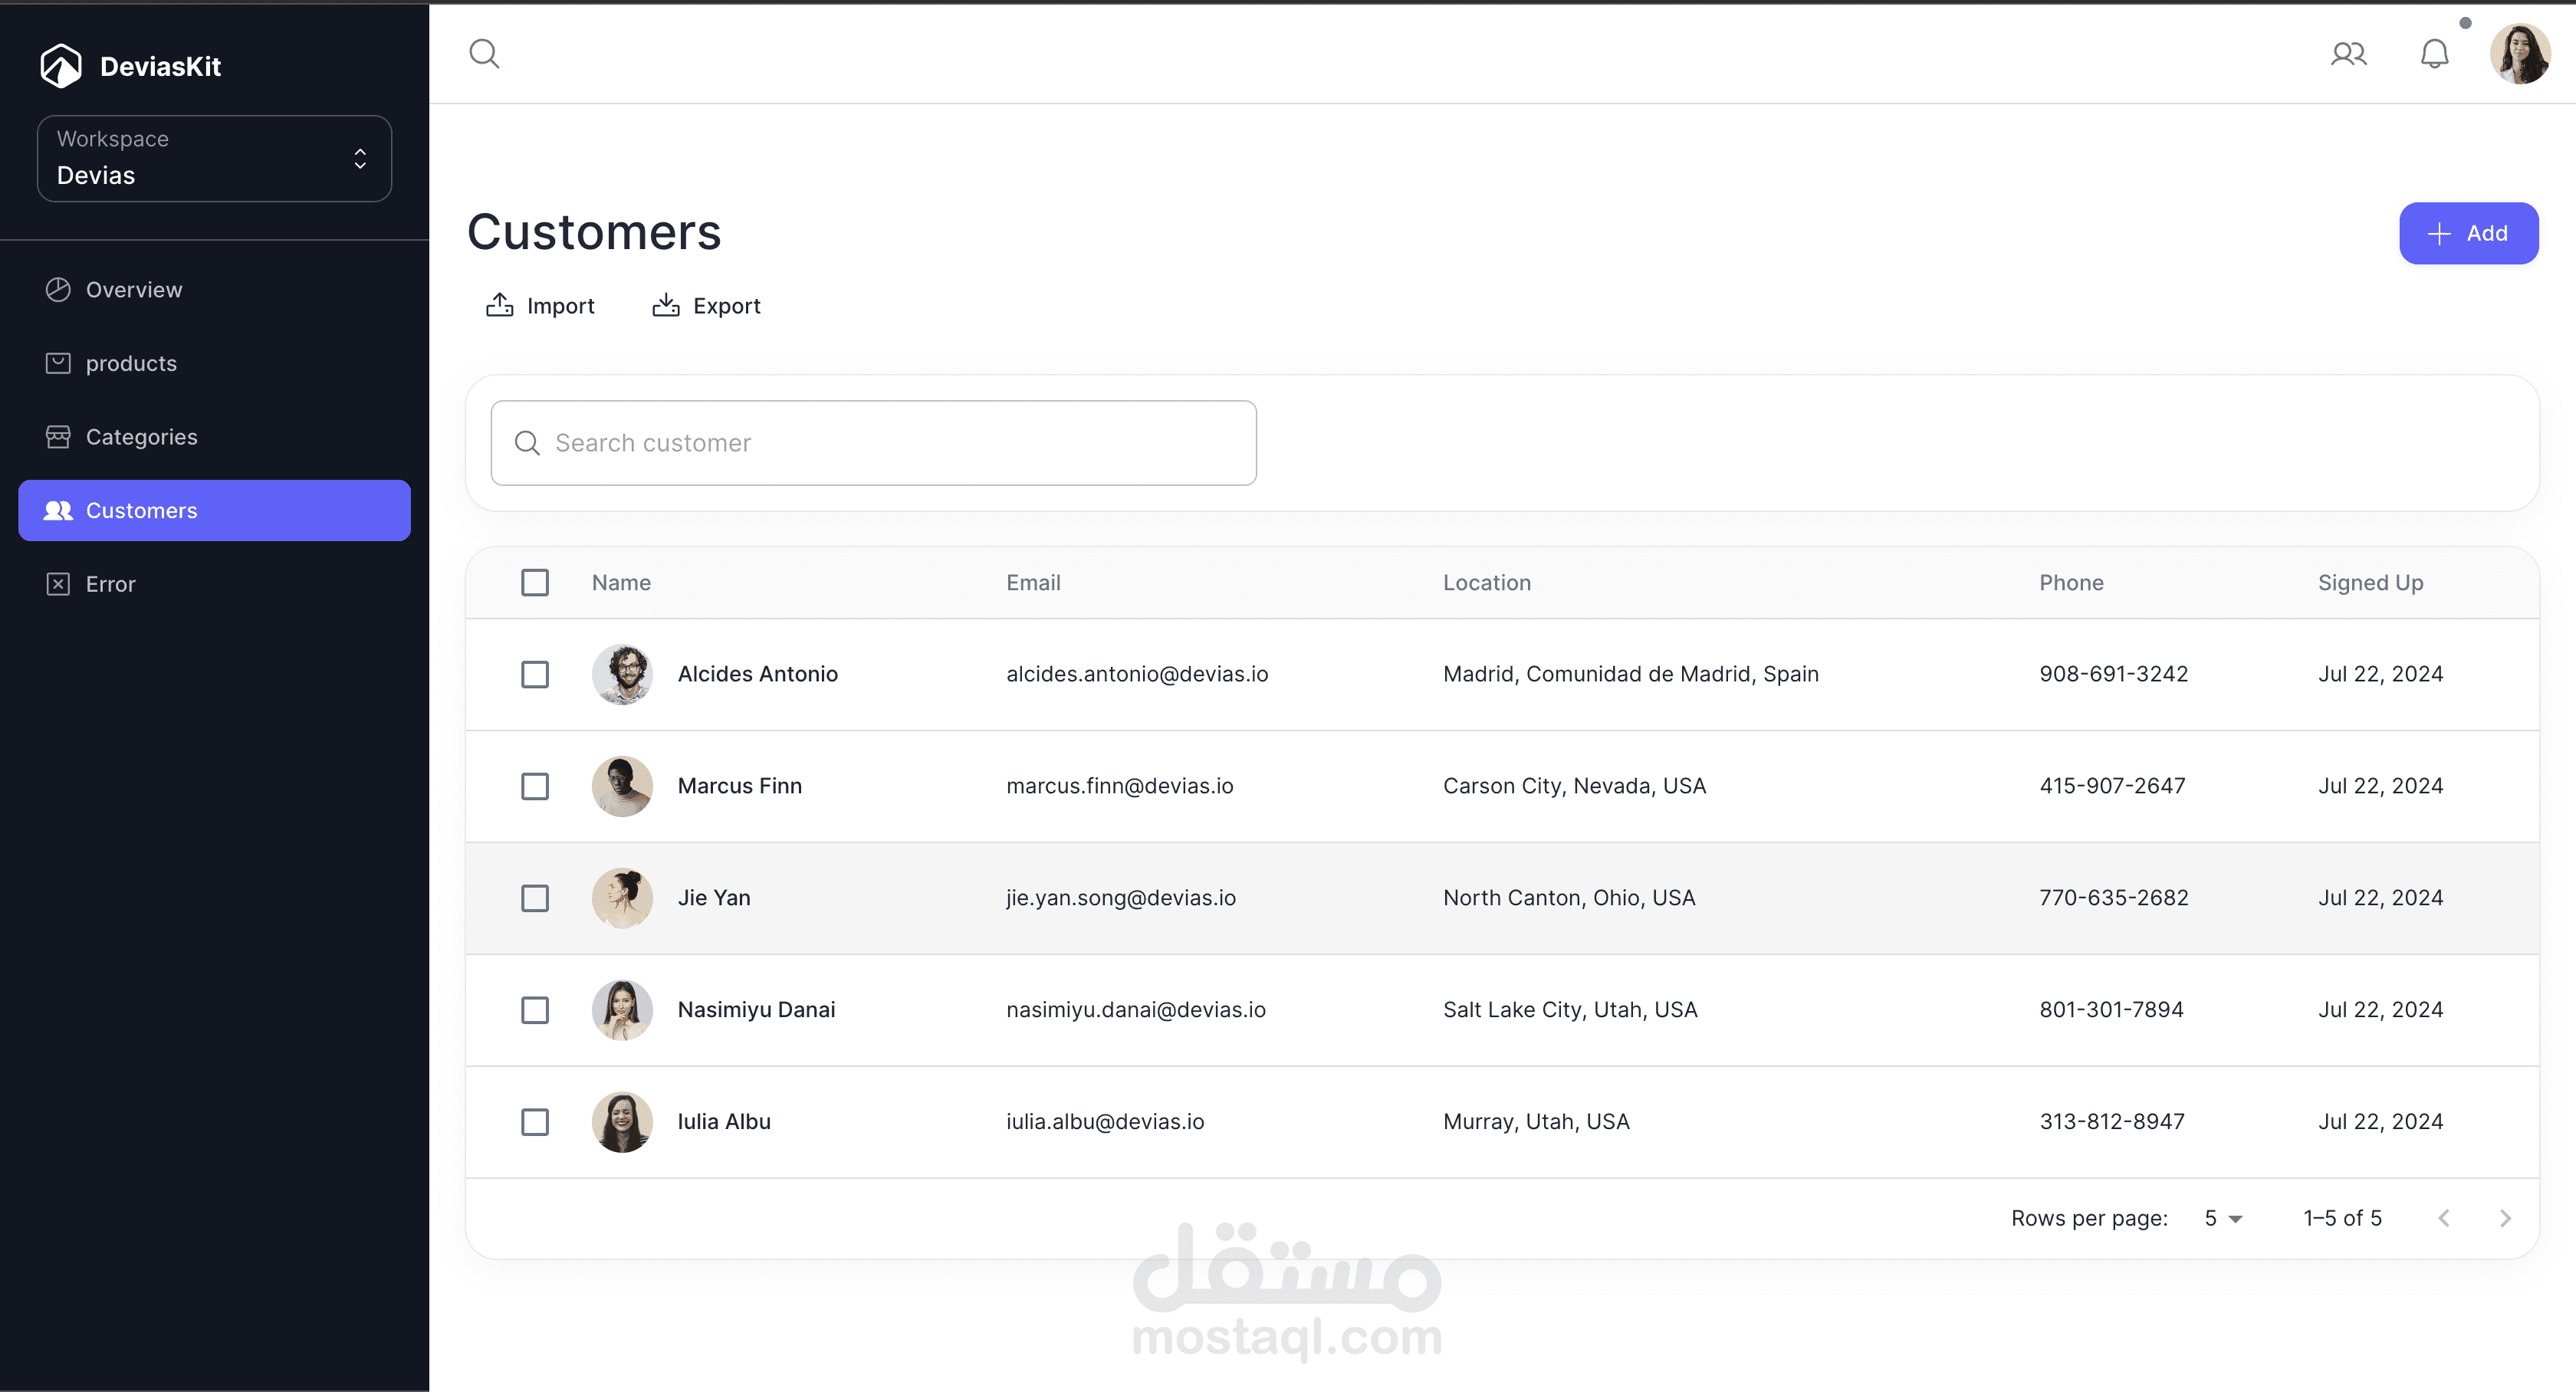Click the Error sidebar icon
Image resolution: width=2576 pixels, height=1392 pixels.
(58, 584)
